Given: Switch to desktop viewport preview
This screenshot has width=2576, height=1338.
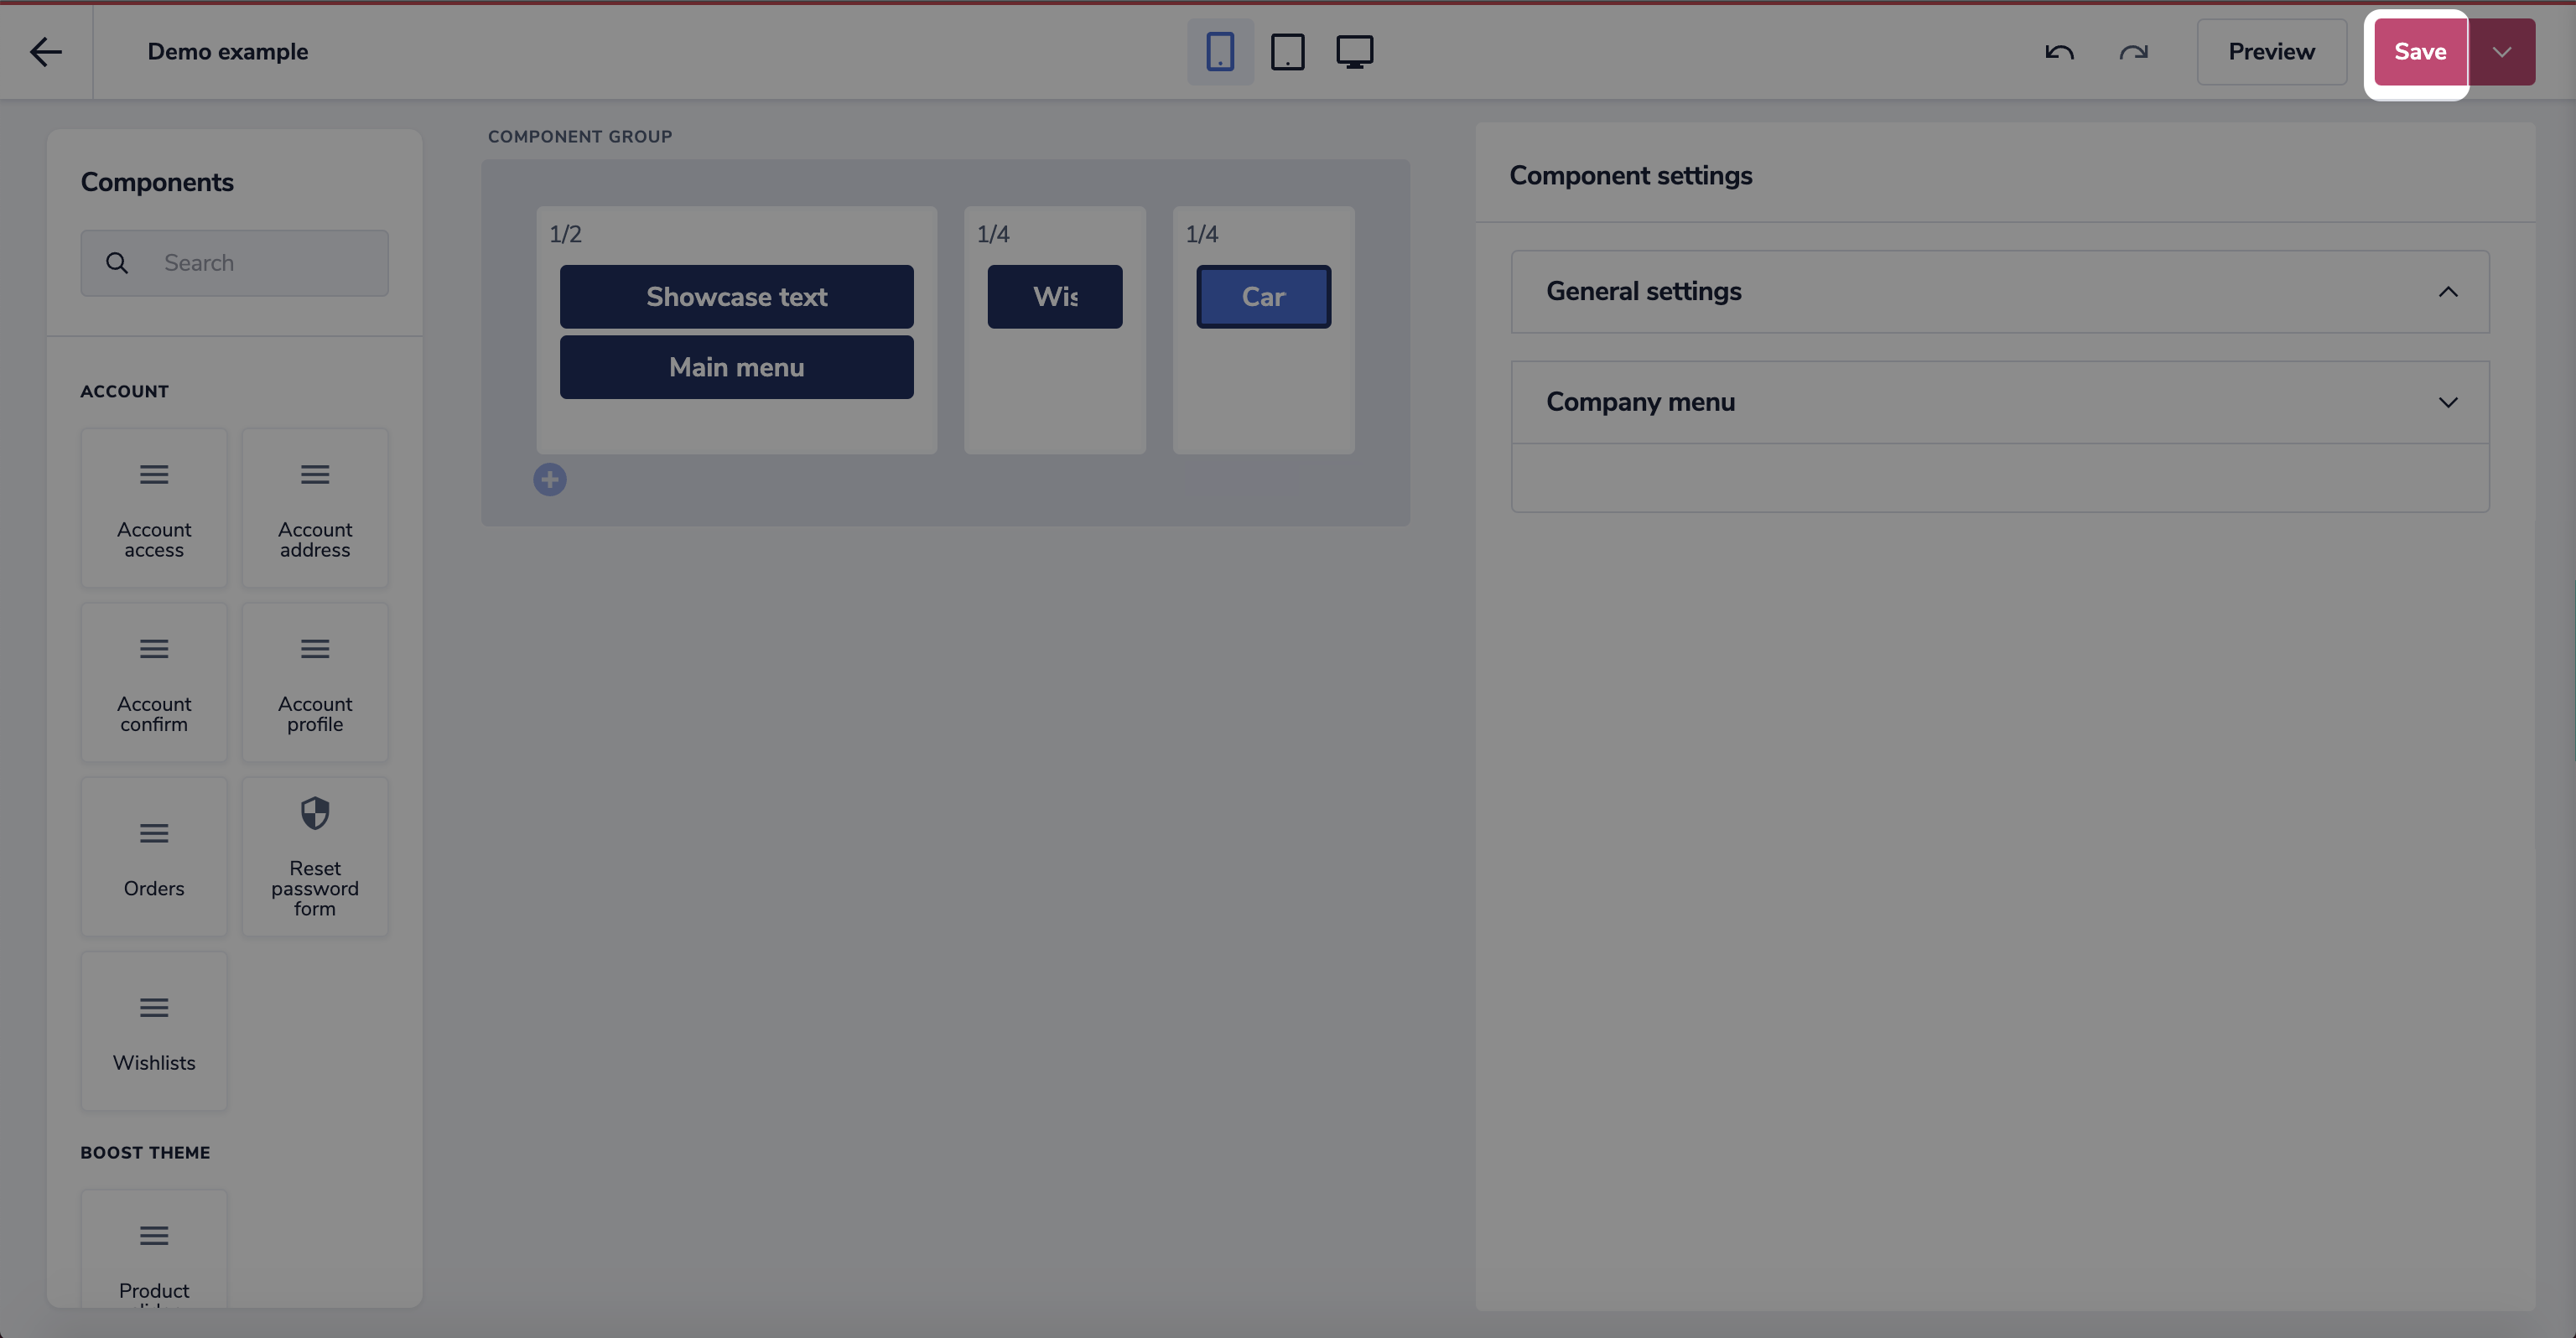Looking at the screenshot, I should point(1356,51).
